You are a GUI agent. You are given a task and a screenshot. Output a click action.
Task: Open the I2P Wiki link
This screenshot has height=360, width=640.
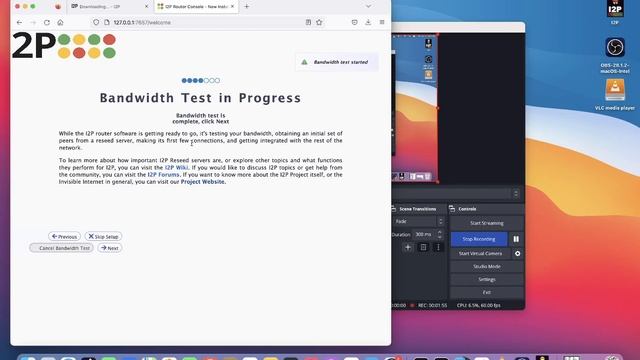(x=176, y=167)
